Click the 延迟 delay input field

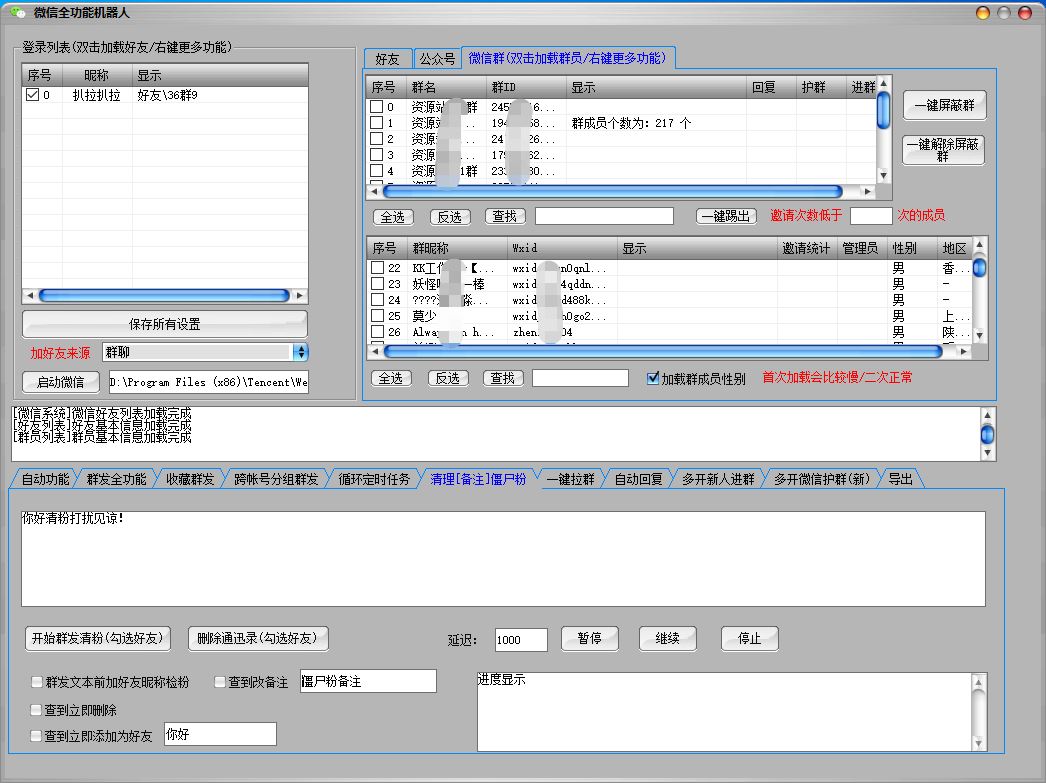tap(521, 640)
